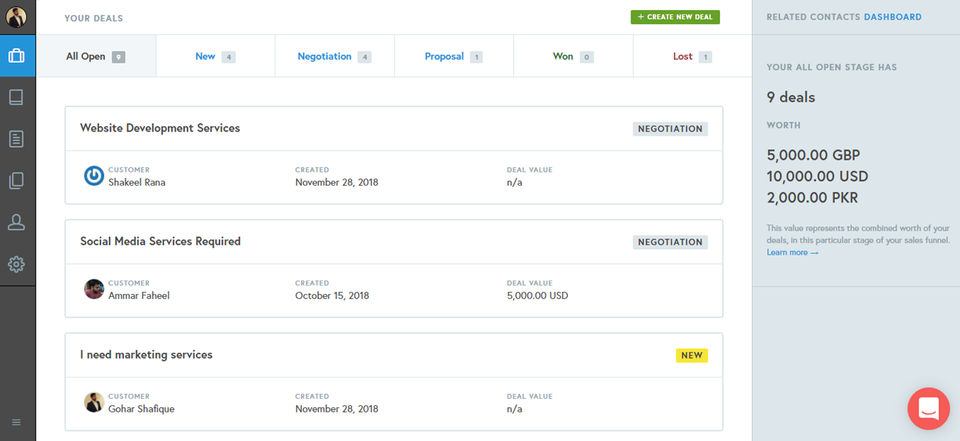The image size is (960, 441).
Task: Click Ammar Faheel's customer avatar
Action: tap(94, 289)
